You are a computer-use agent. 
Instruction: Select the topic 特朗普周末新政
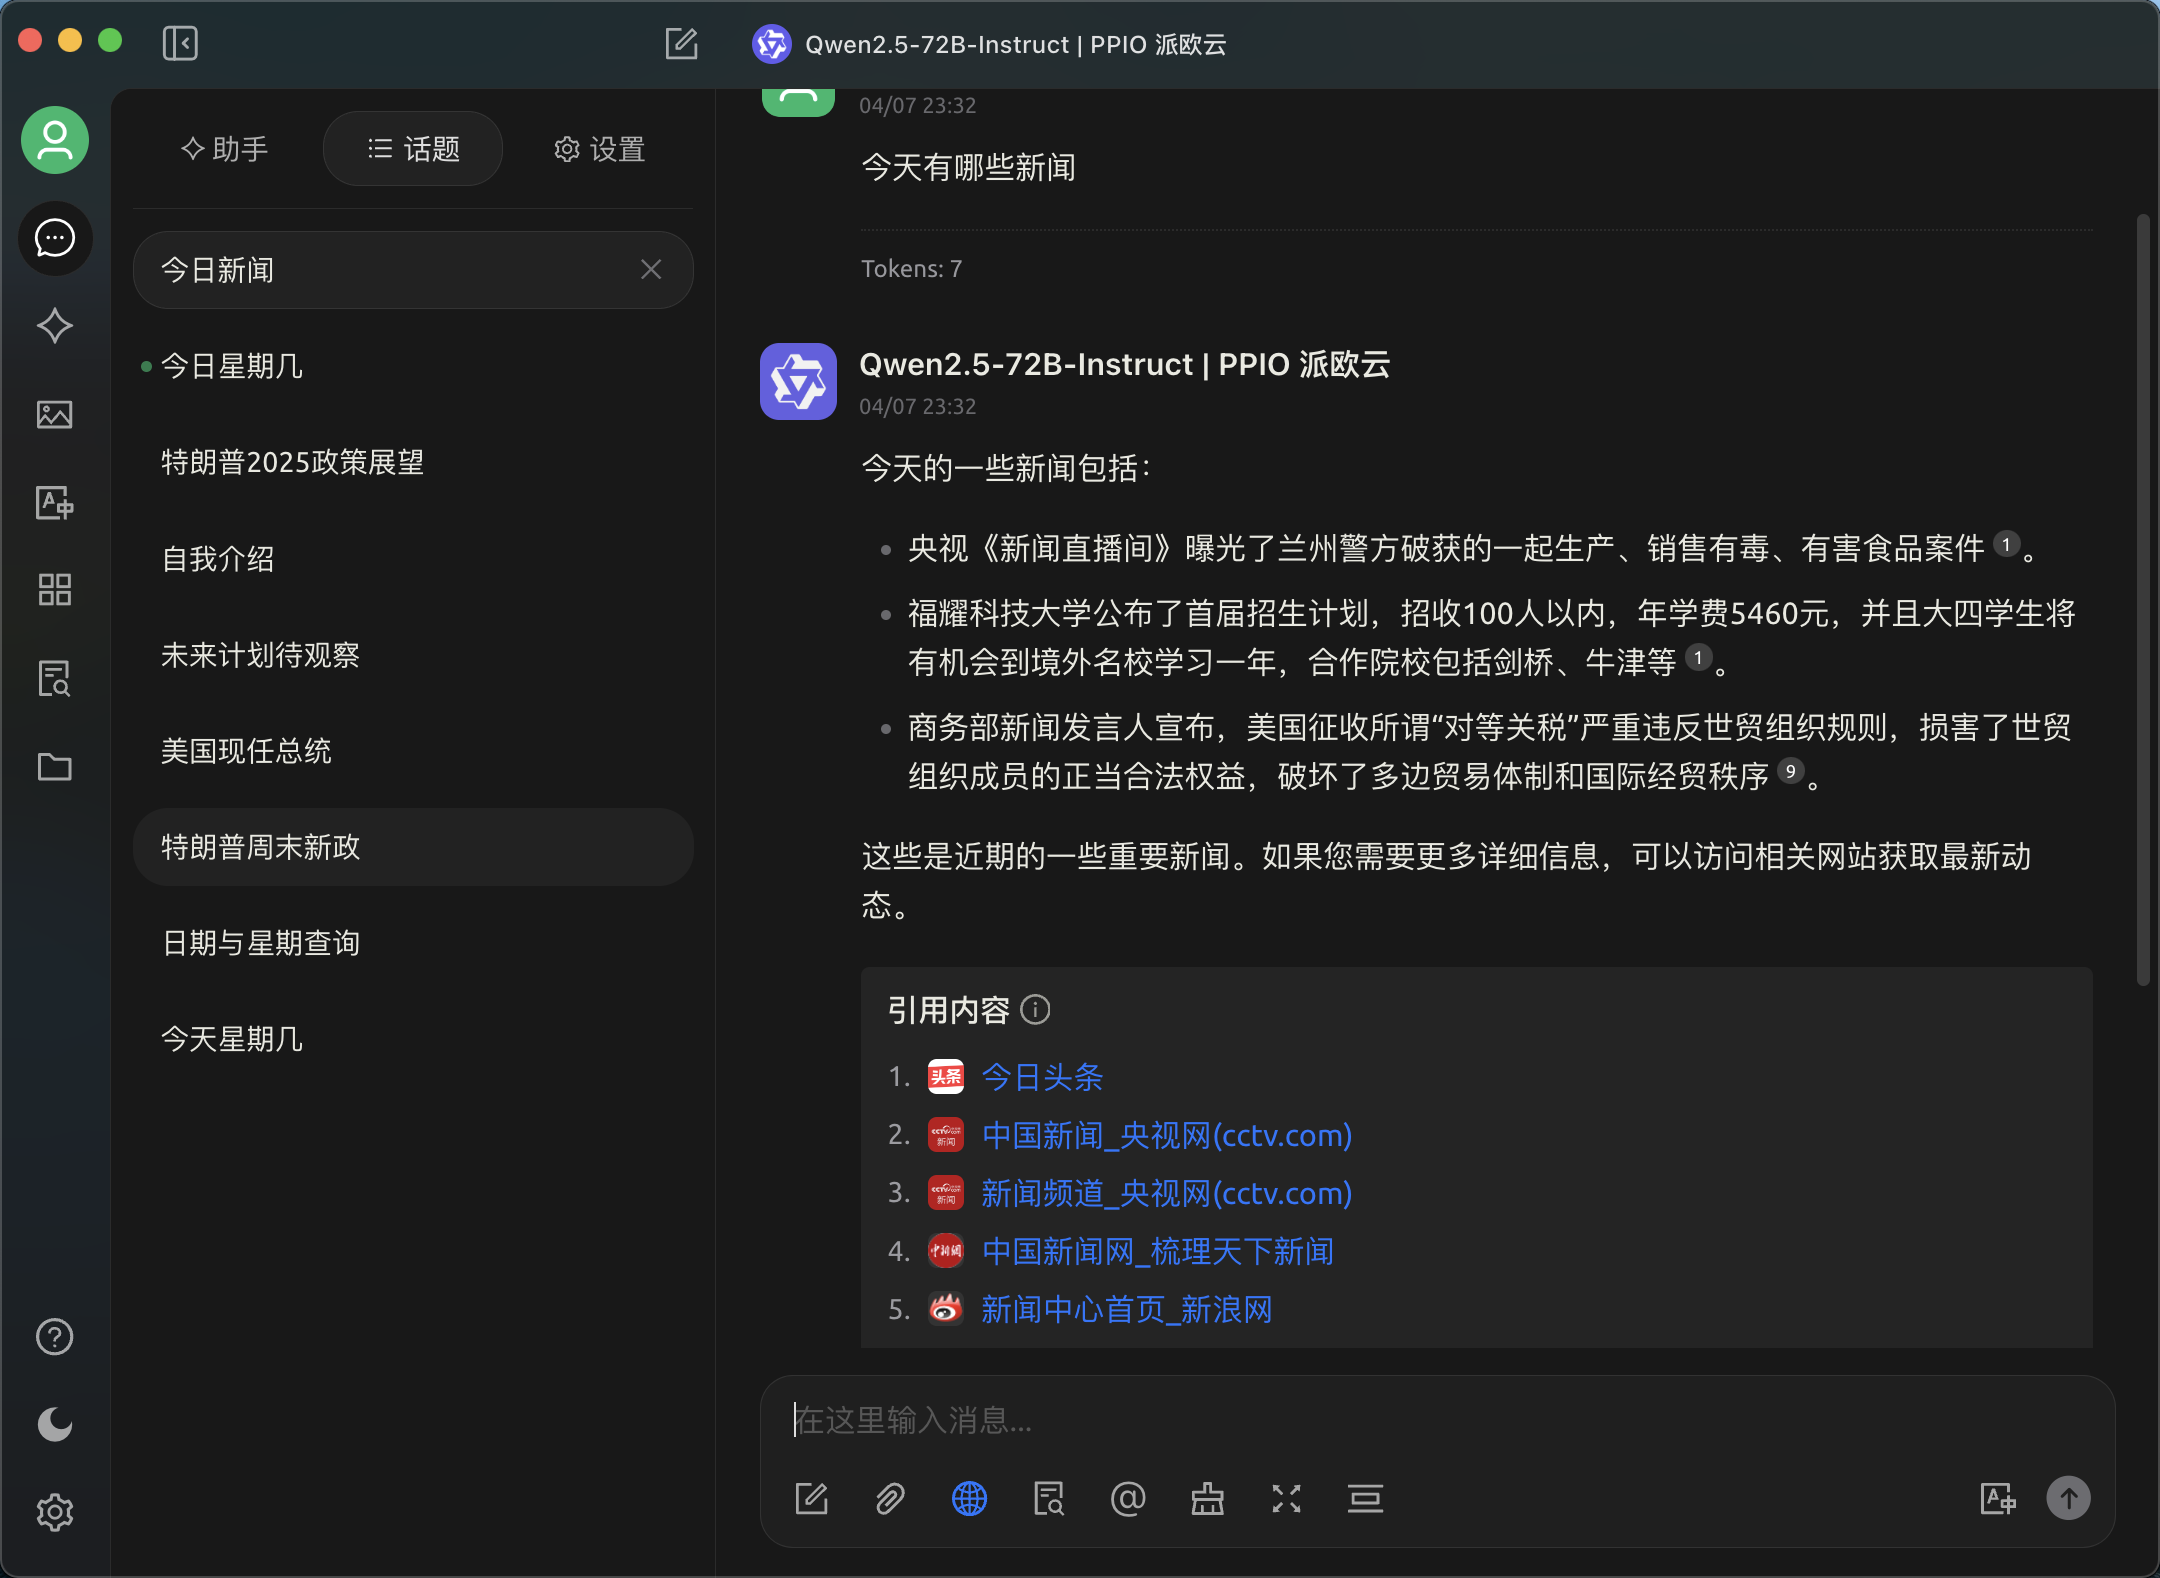coord(413,847)
